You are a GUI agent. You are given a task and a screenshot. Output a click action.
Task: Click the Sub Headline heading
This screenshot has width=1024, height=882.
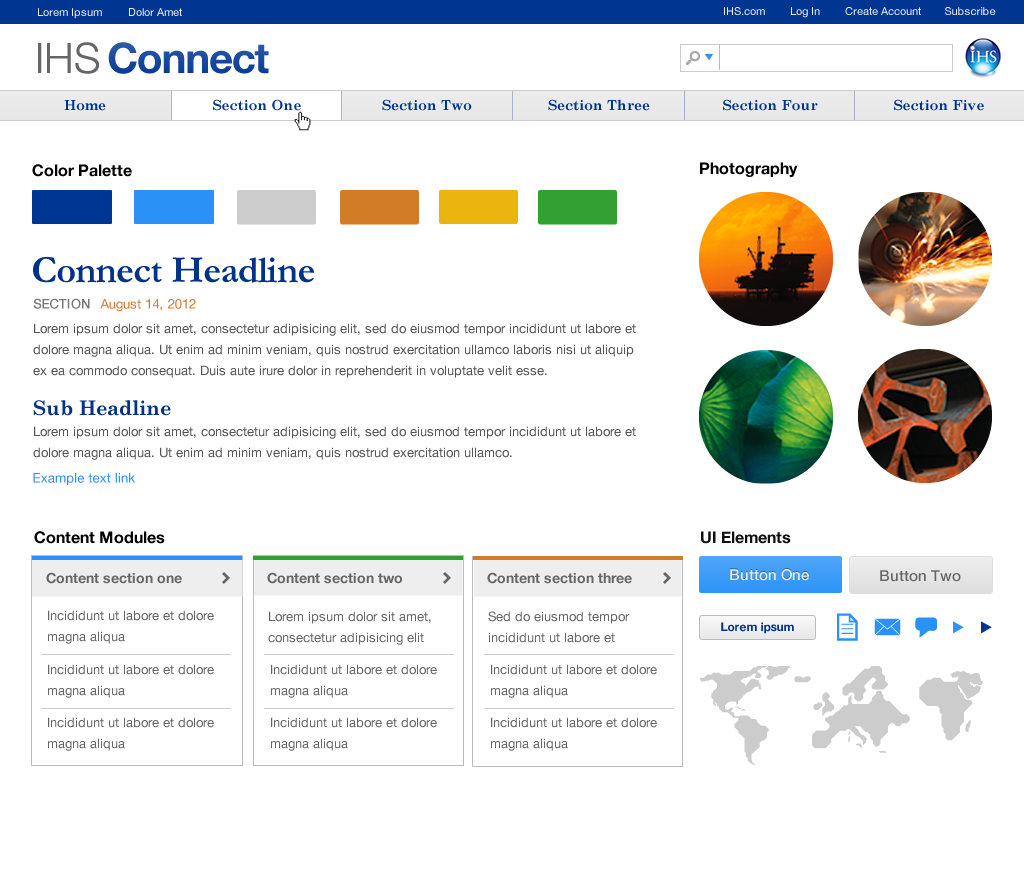pos(102,408)
